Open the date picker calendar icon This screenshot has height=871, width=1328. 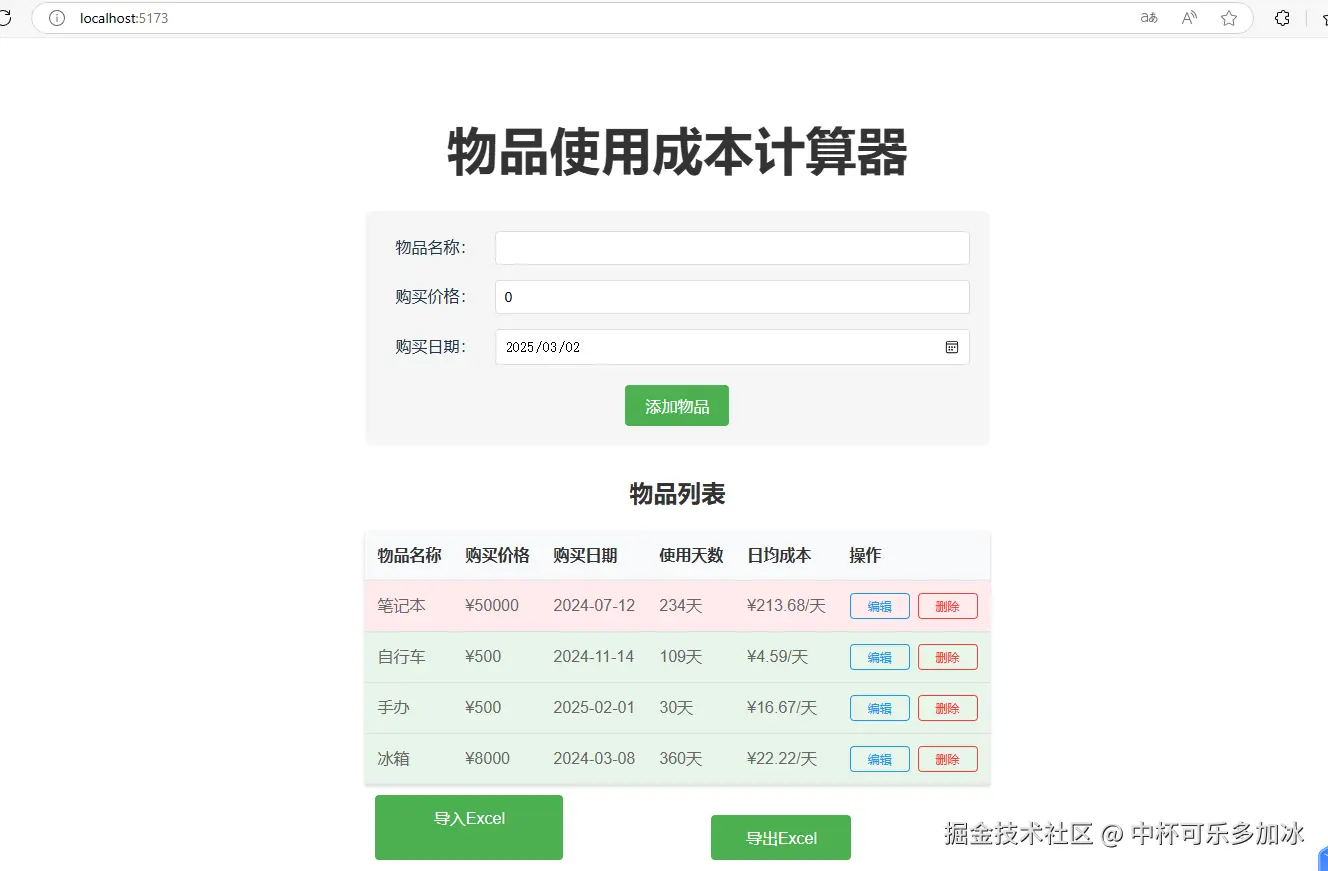(952, 347)
